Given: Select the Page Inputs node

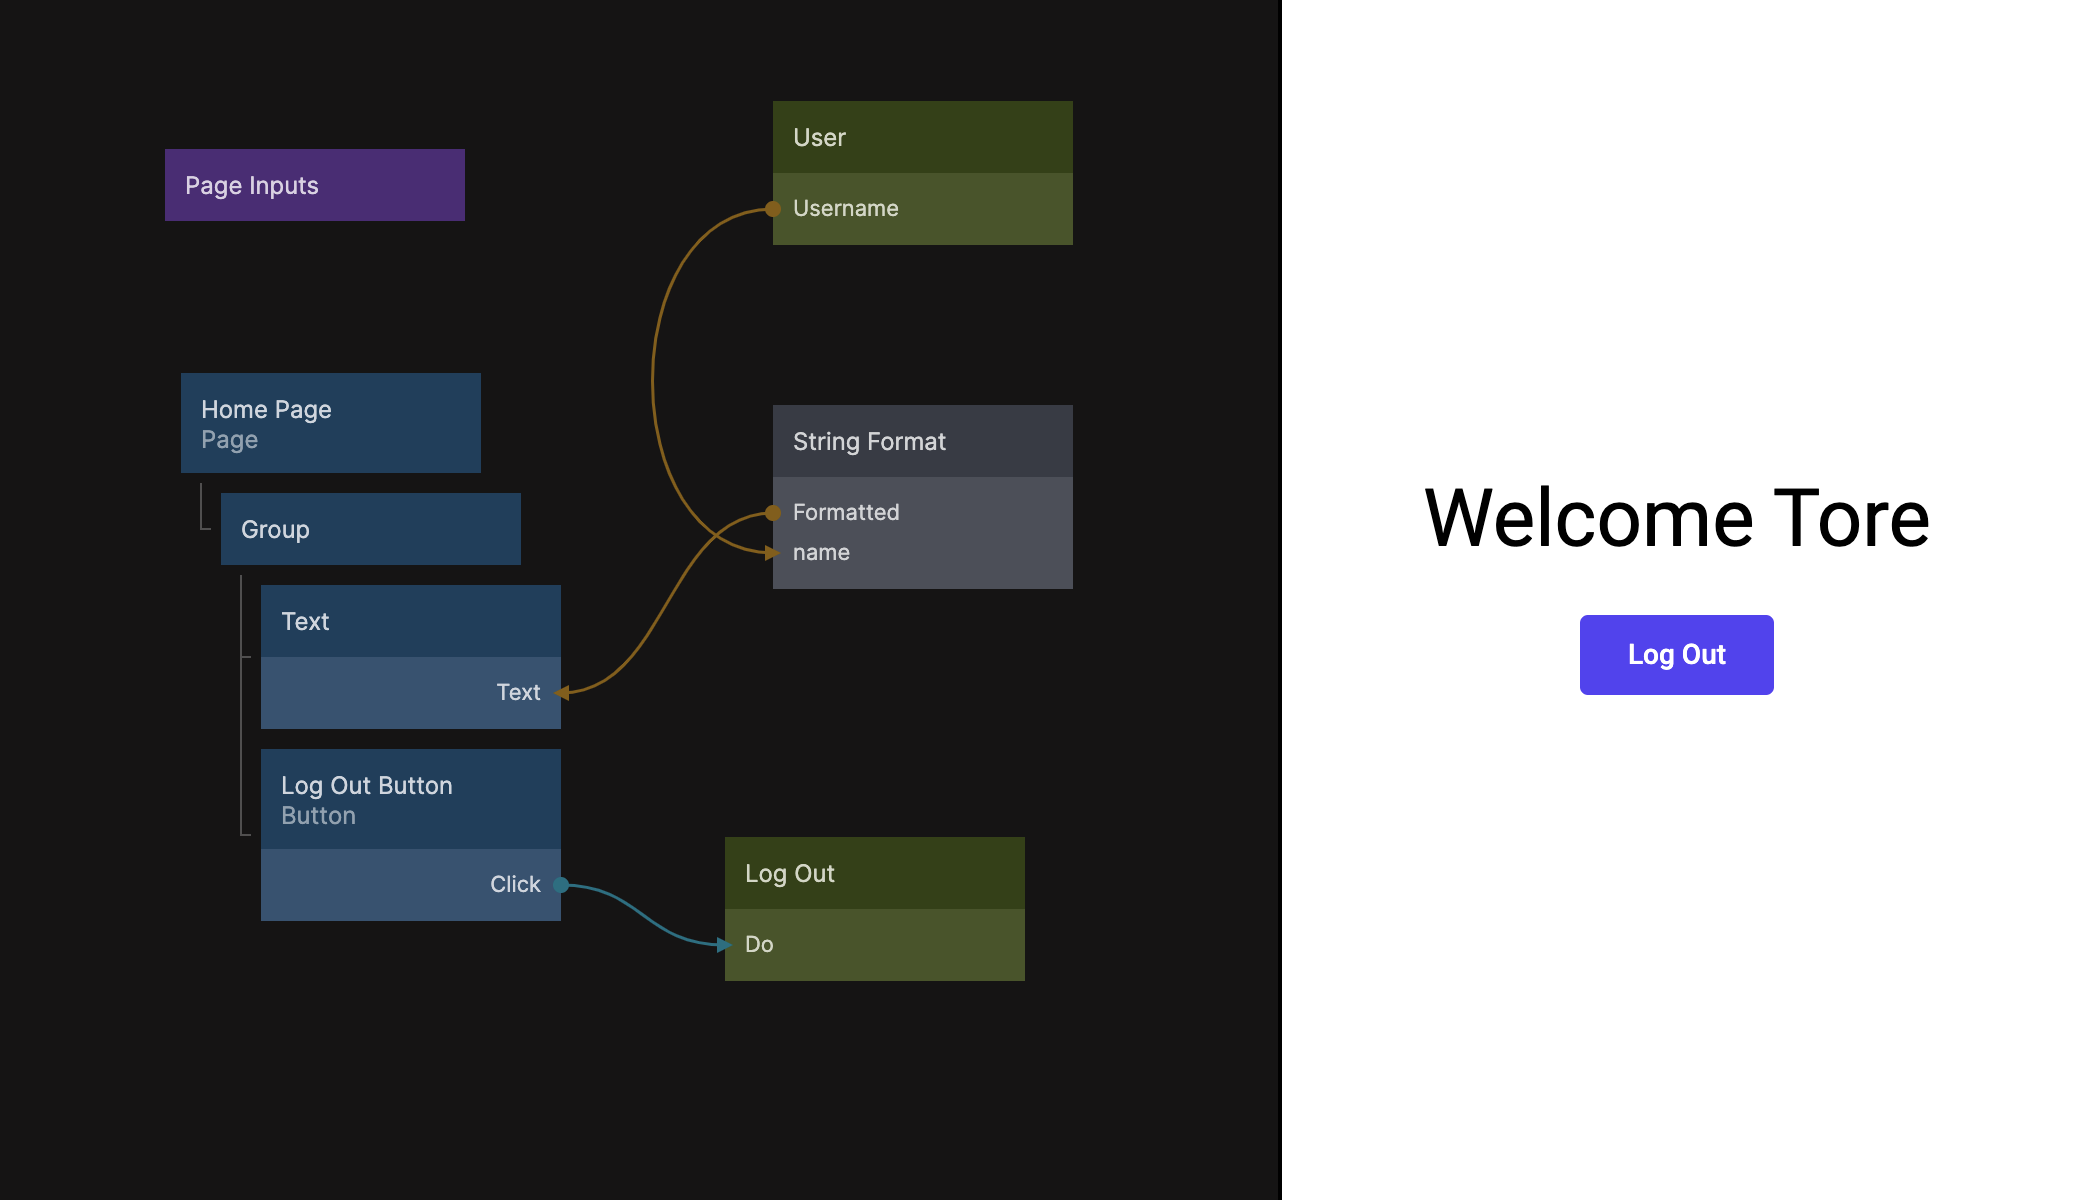Looking at the screenshot, I should (x=314, y=185).
